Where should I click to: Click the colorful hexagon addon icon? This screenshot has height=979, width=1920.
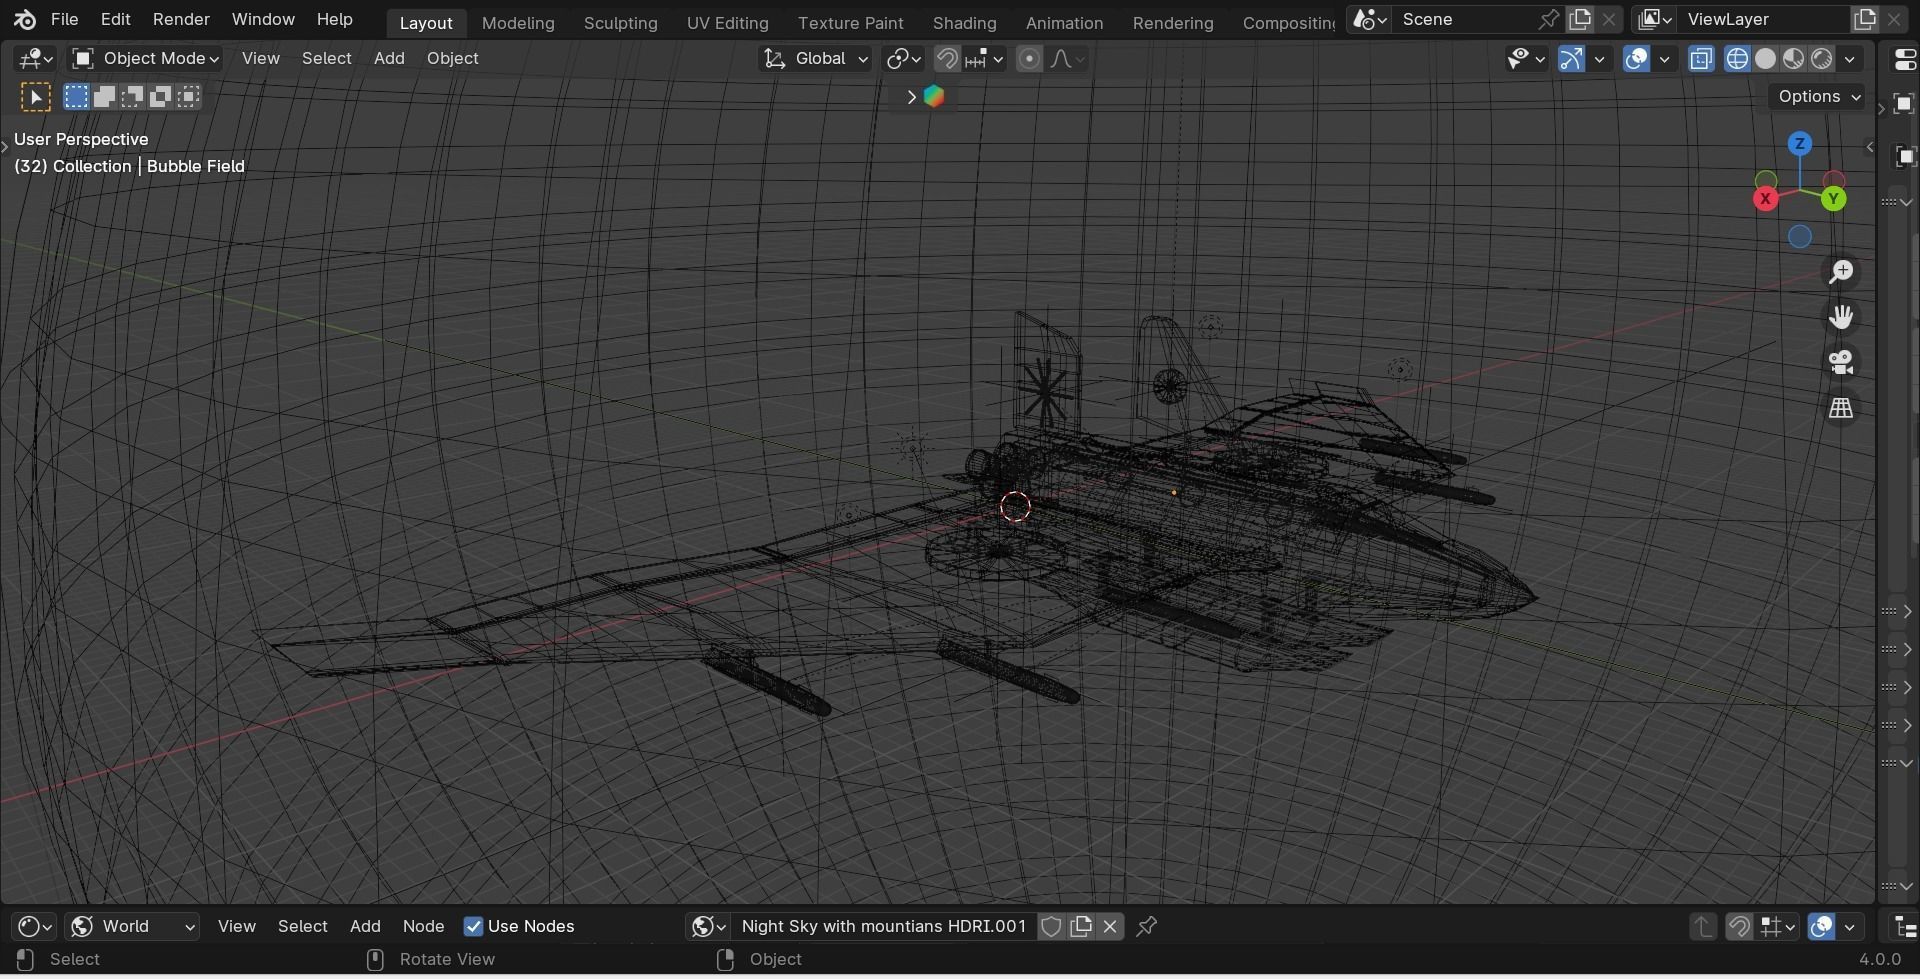[x=934, y=96]
